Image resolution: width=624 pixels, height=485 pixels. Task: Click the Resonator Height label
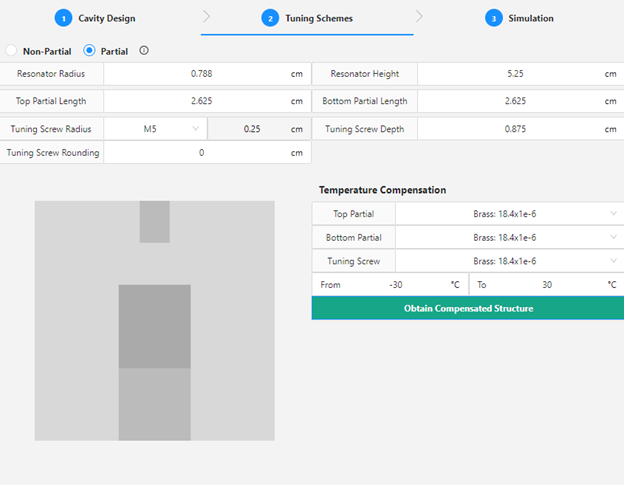pos(365,74)
